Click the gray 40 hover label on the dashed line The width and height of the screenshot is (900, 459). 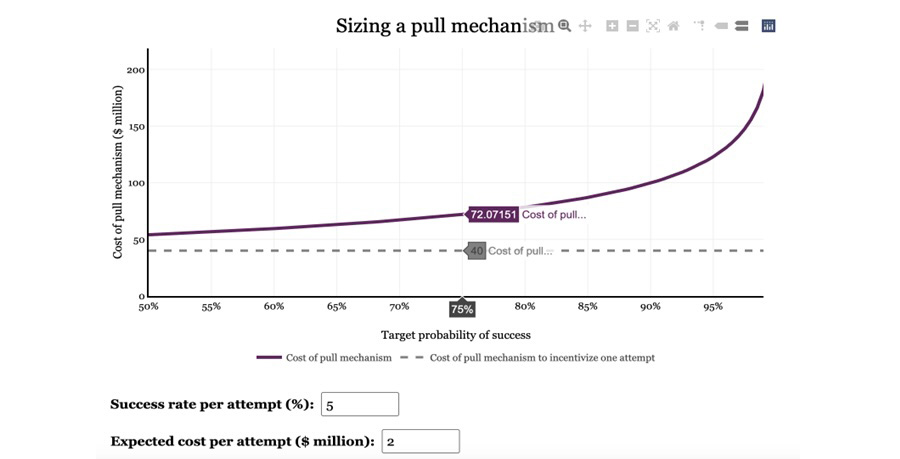pyautogui.click(x=477, y=251)
